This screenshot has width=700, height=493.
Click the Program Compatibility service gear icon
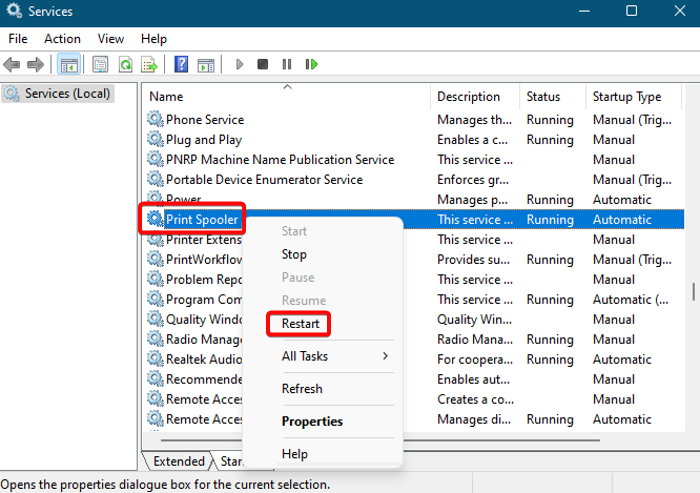coord(155,298)
